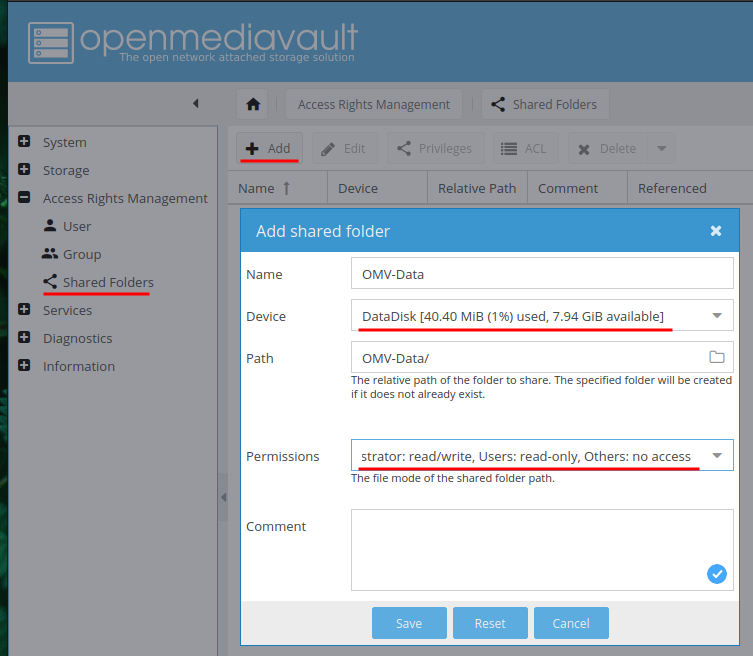Collapse the Access Rights Management tree node
Viewport: 753px width, 656px height.
tap(24, 197)
